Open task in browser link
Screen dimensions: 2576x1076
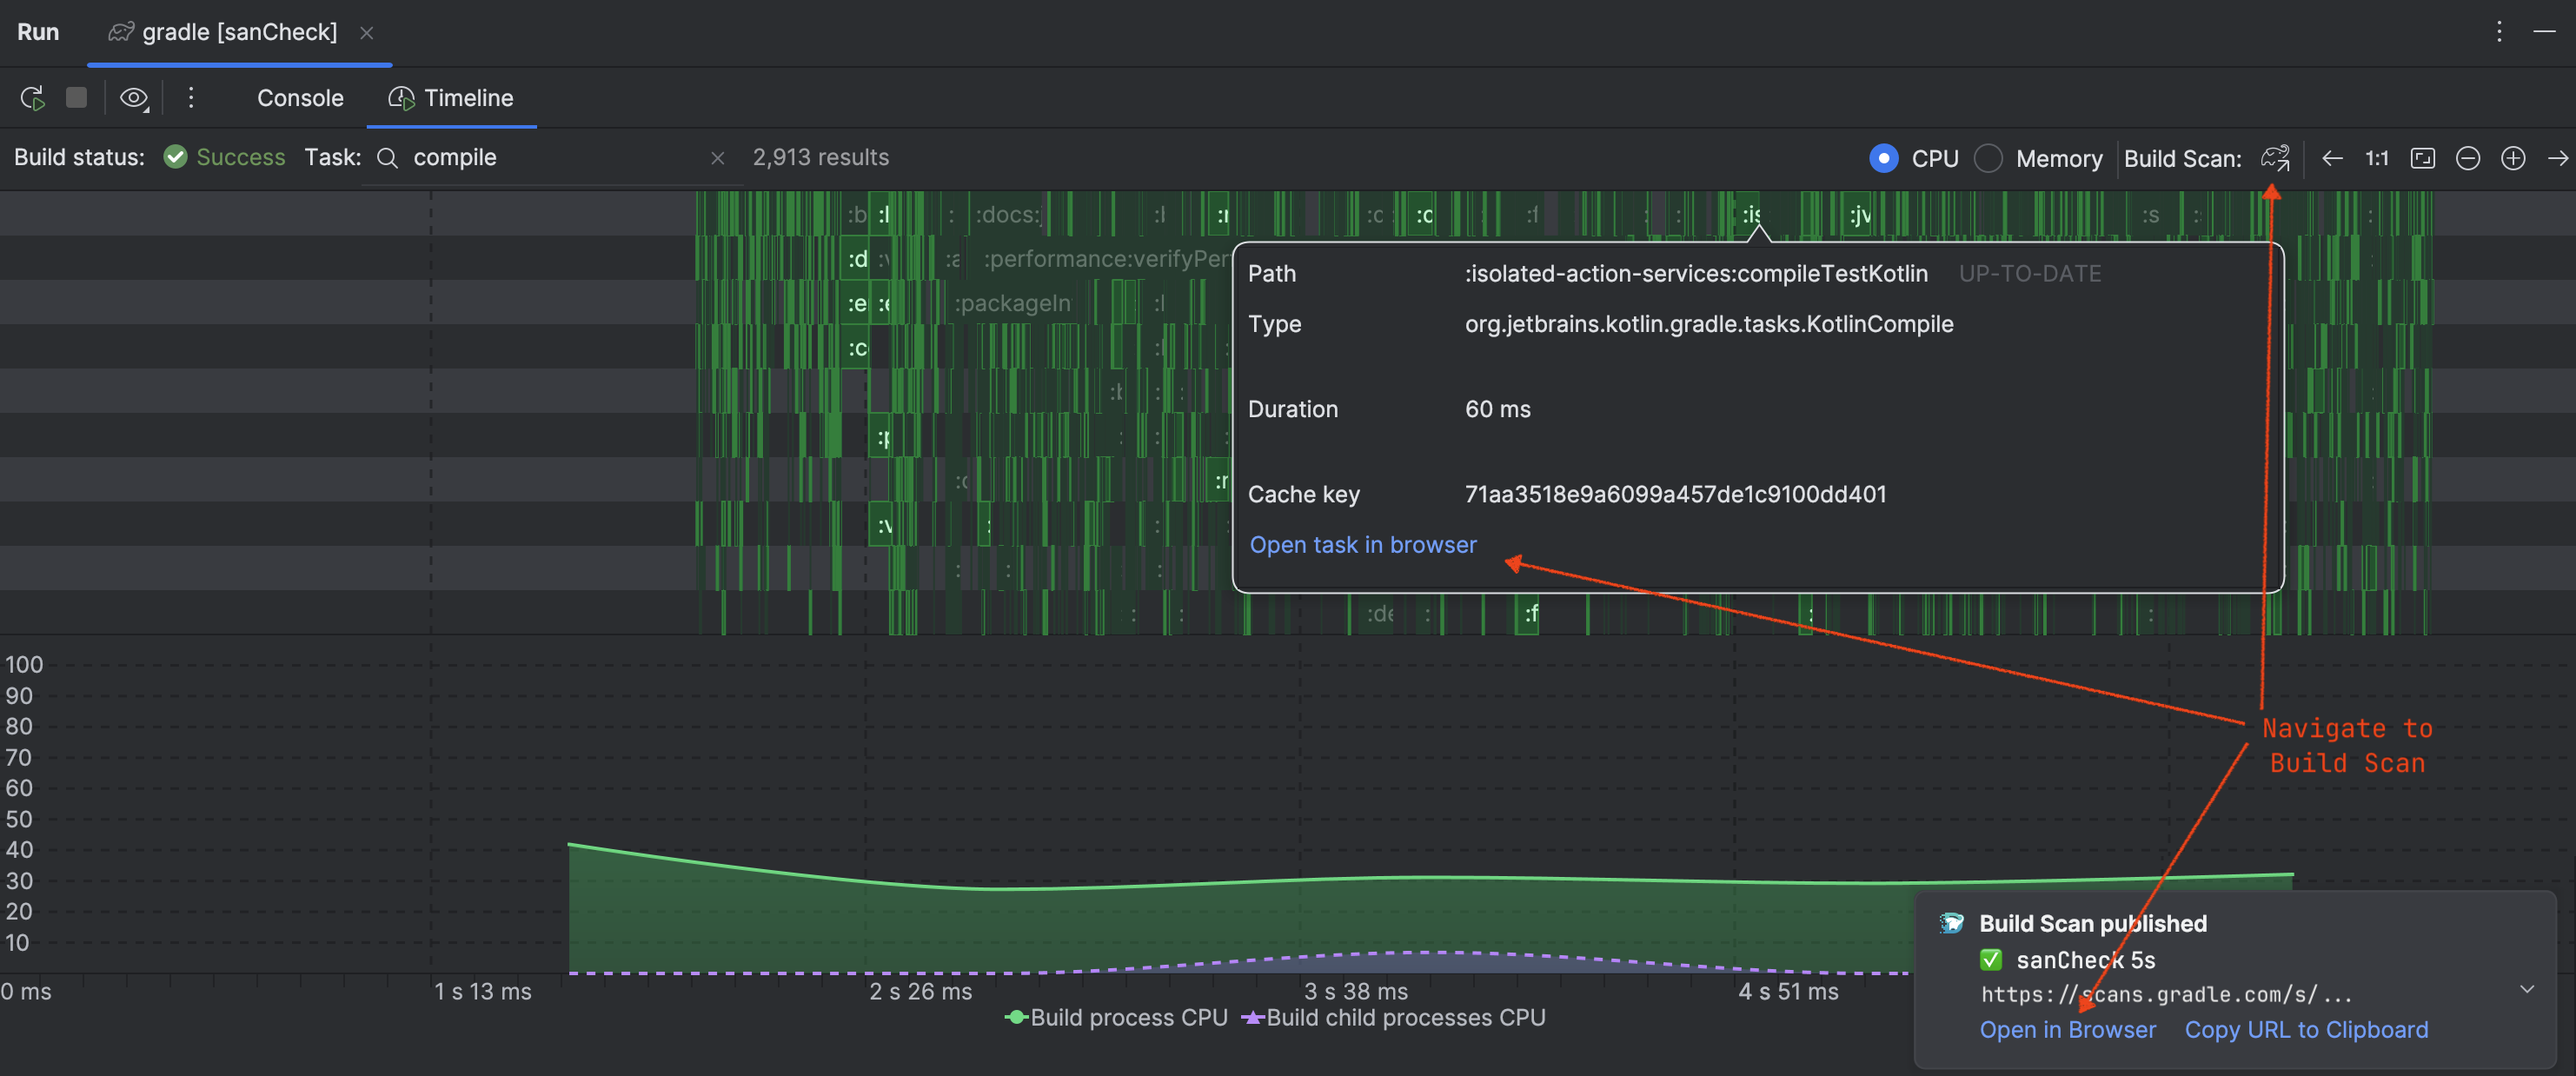tap(1362, 545)
